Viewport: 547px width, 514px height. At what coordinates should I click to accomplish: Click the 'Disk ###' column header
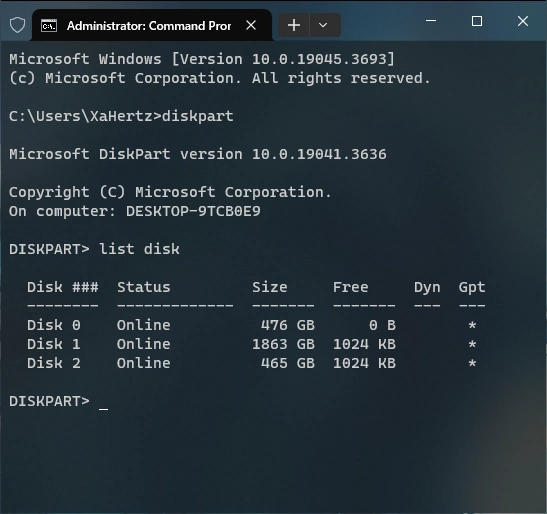coord(63,287)
